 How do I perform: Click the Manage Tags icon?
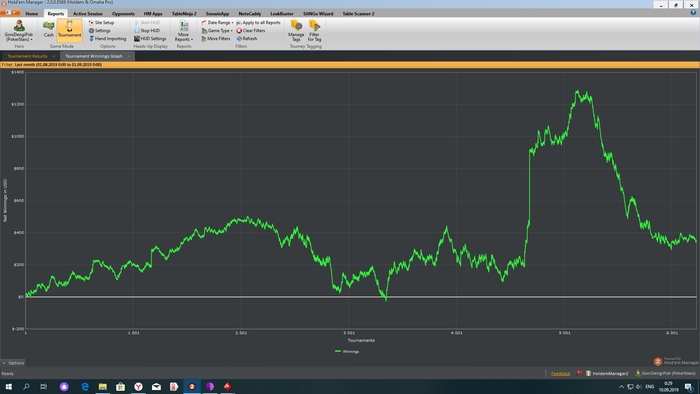click(296, 31)
